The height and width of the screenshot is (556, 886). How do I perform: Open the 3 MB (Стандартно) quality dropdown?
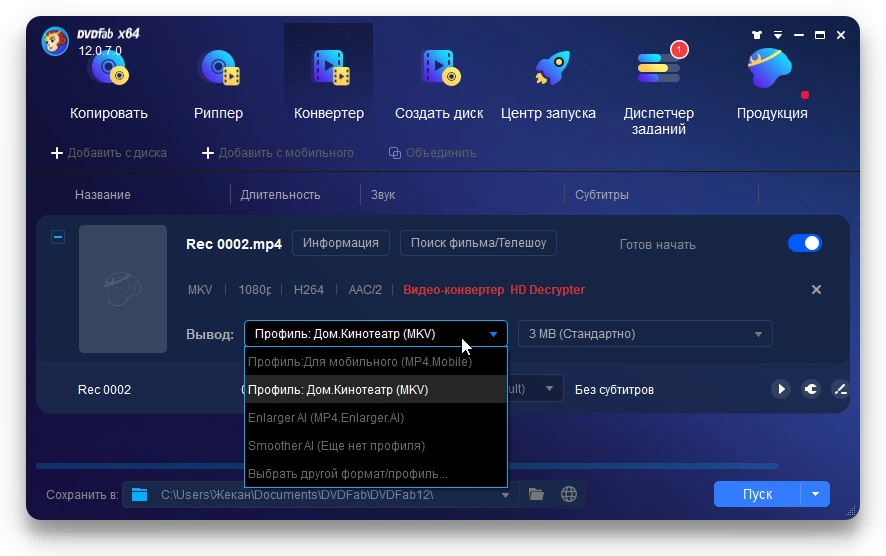(645, 334)
